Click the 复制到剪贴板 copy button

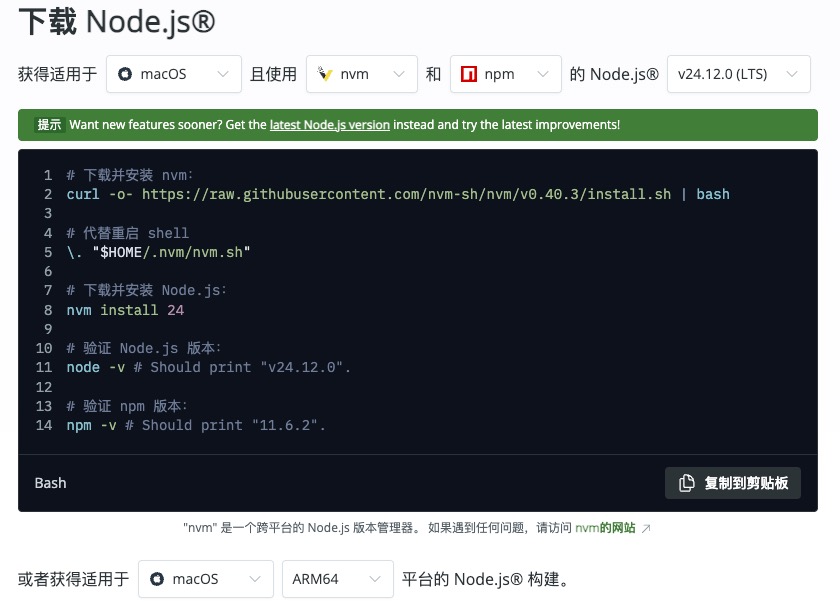733,483
